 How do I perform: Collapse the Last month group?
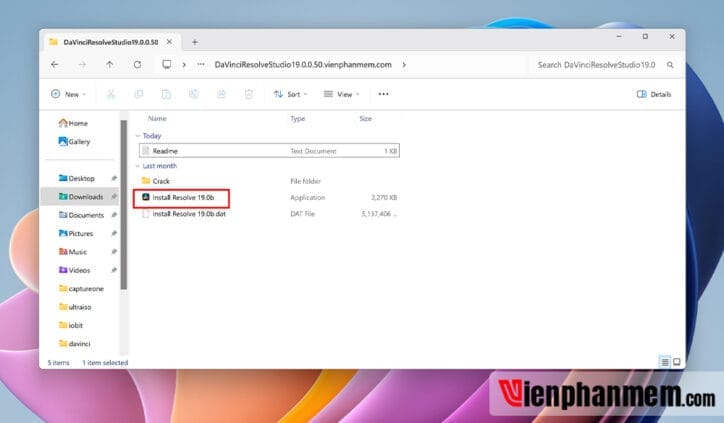tap(138, 166)
